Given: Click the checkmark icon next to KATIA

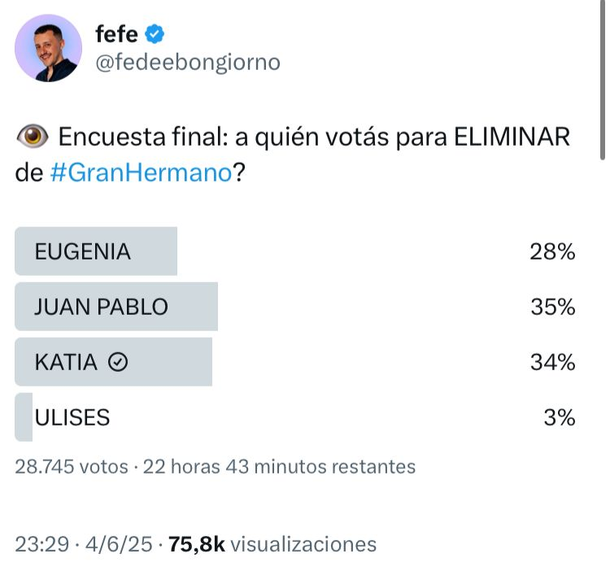Looking at the screenshot, I should (x=117, y=363).
